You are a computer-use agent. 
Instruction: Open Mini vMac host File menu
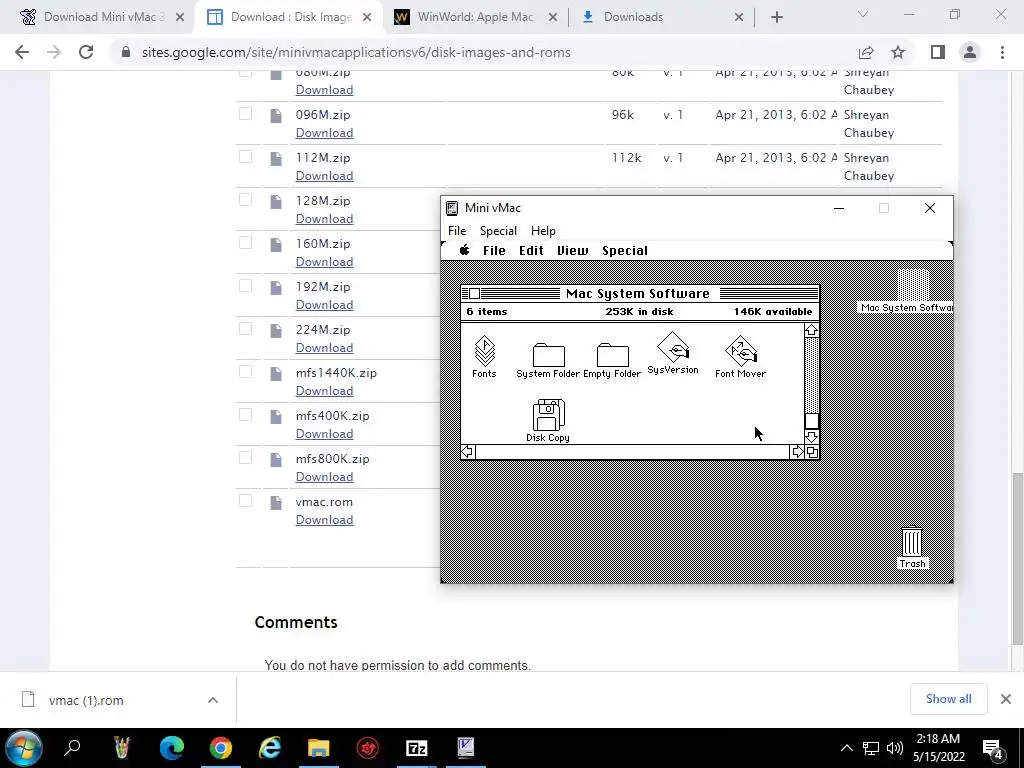457,231
